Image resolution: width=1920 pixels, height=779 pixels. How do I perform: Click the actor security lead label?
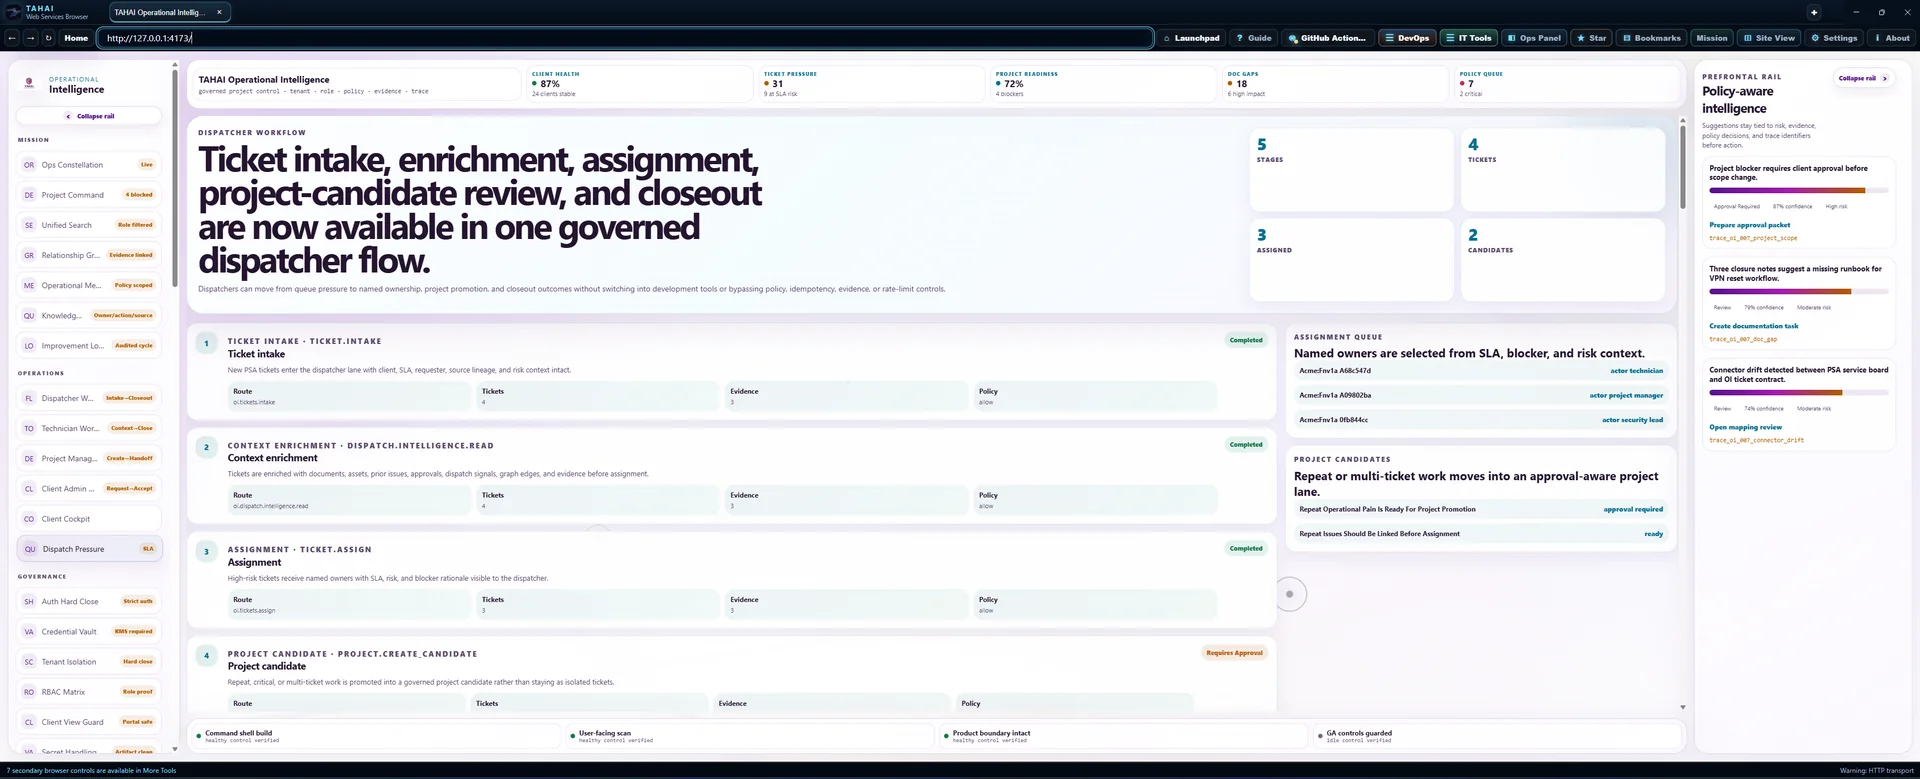(1632, 420)
